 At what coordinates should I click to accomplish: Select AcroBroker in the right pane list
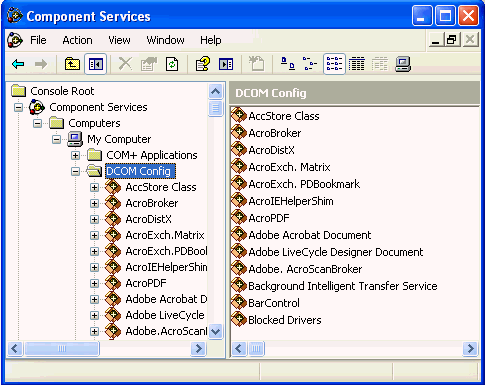(x=275, y=133)
